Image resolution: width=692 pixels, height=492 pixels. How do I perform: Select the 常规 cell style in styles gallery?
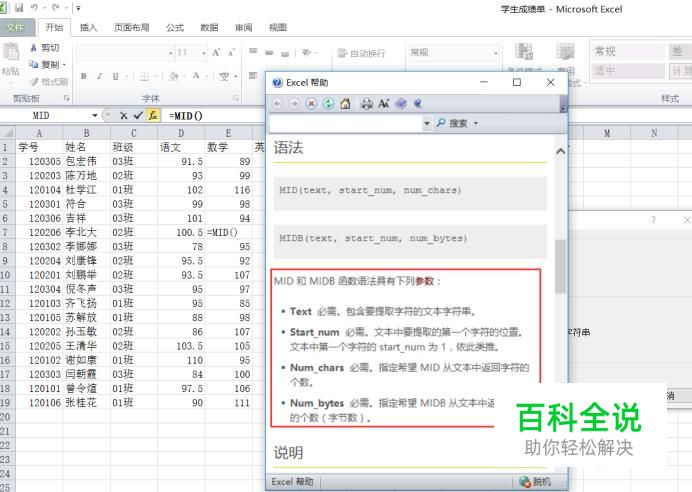click(x=628, y=51)
